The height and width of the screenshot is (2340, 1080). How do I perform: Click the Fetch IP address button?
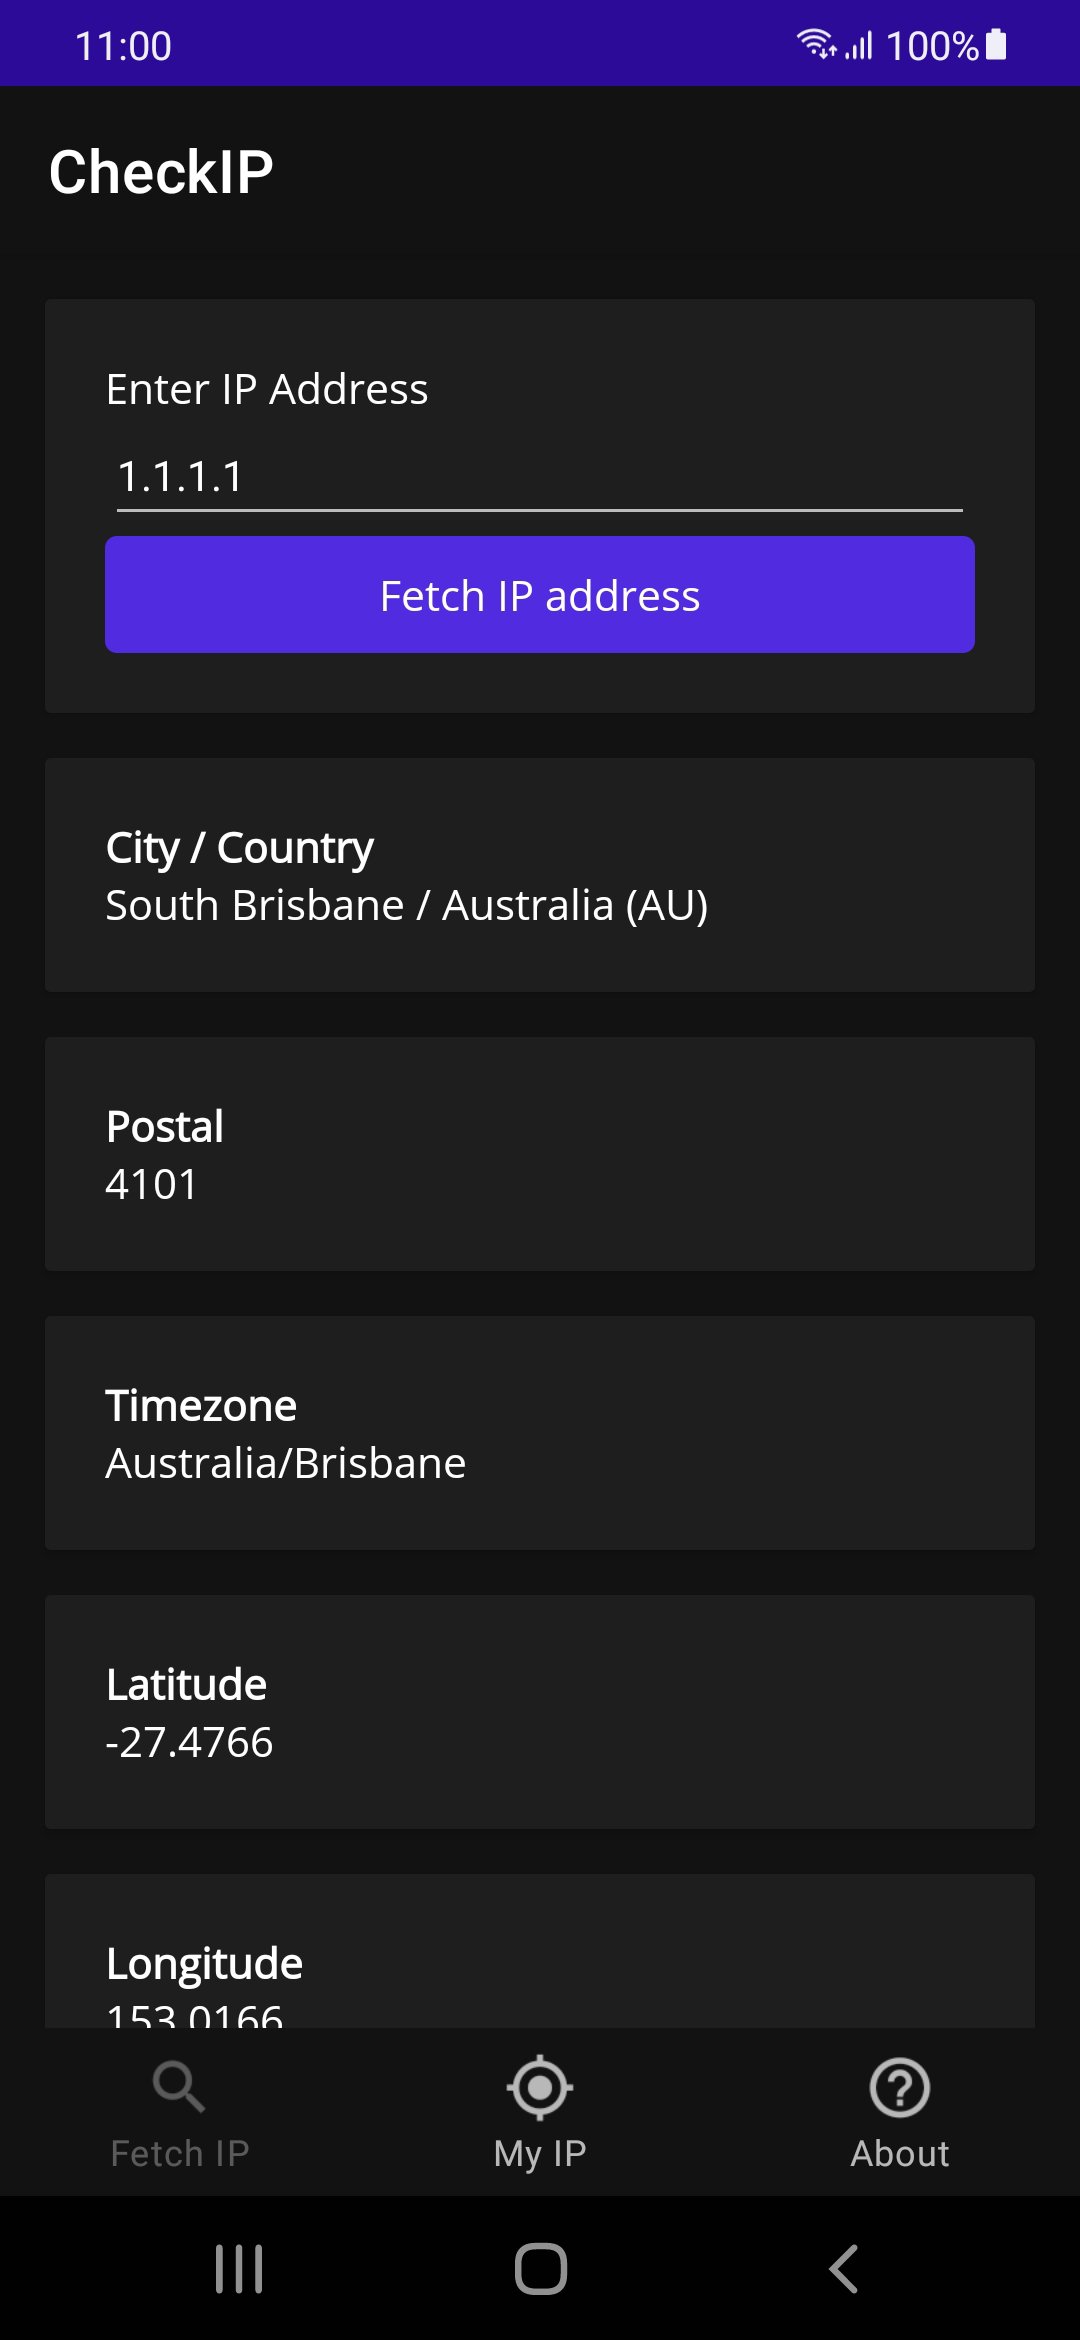click(x=540, y=595)
